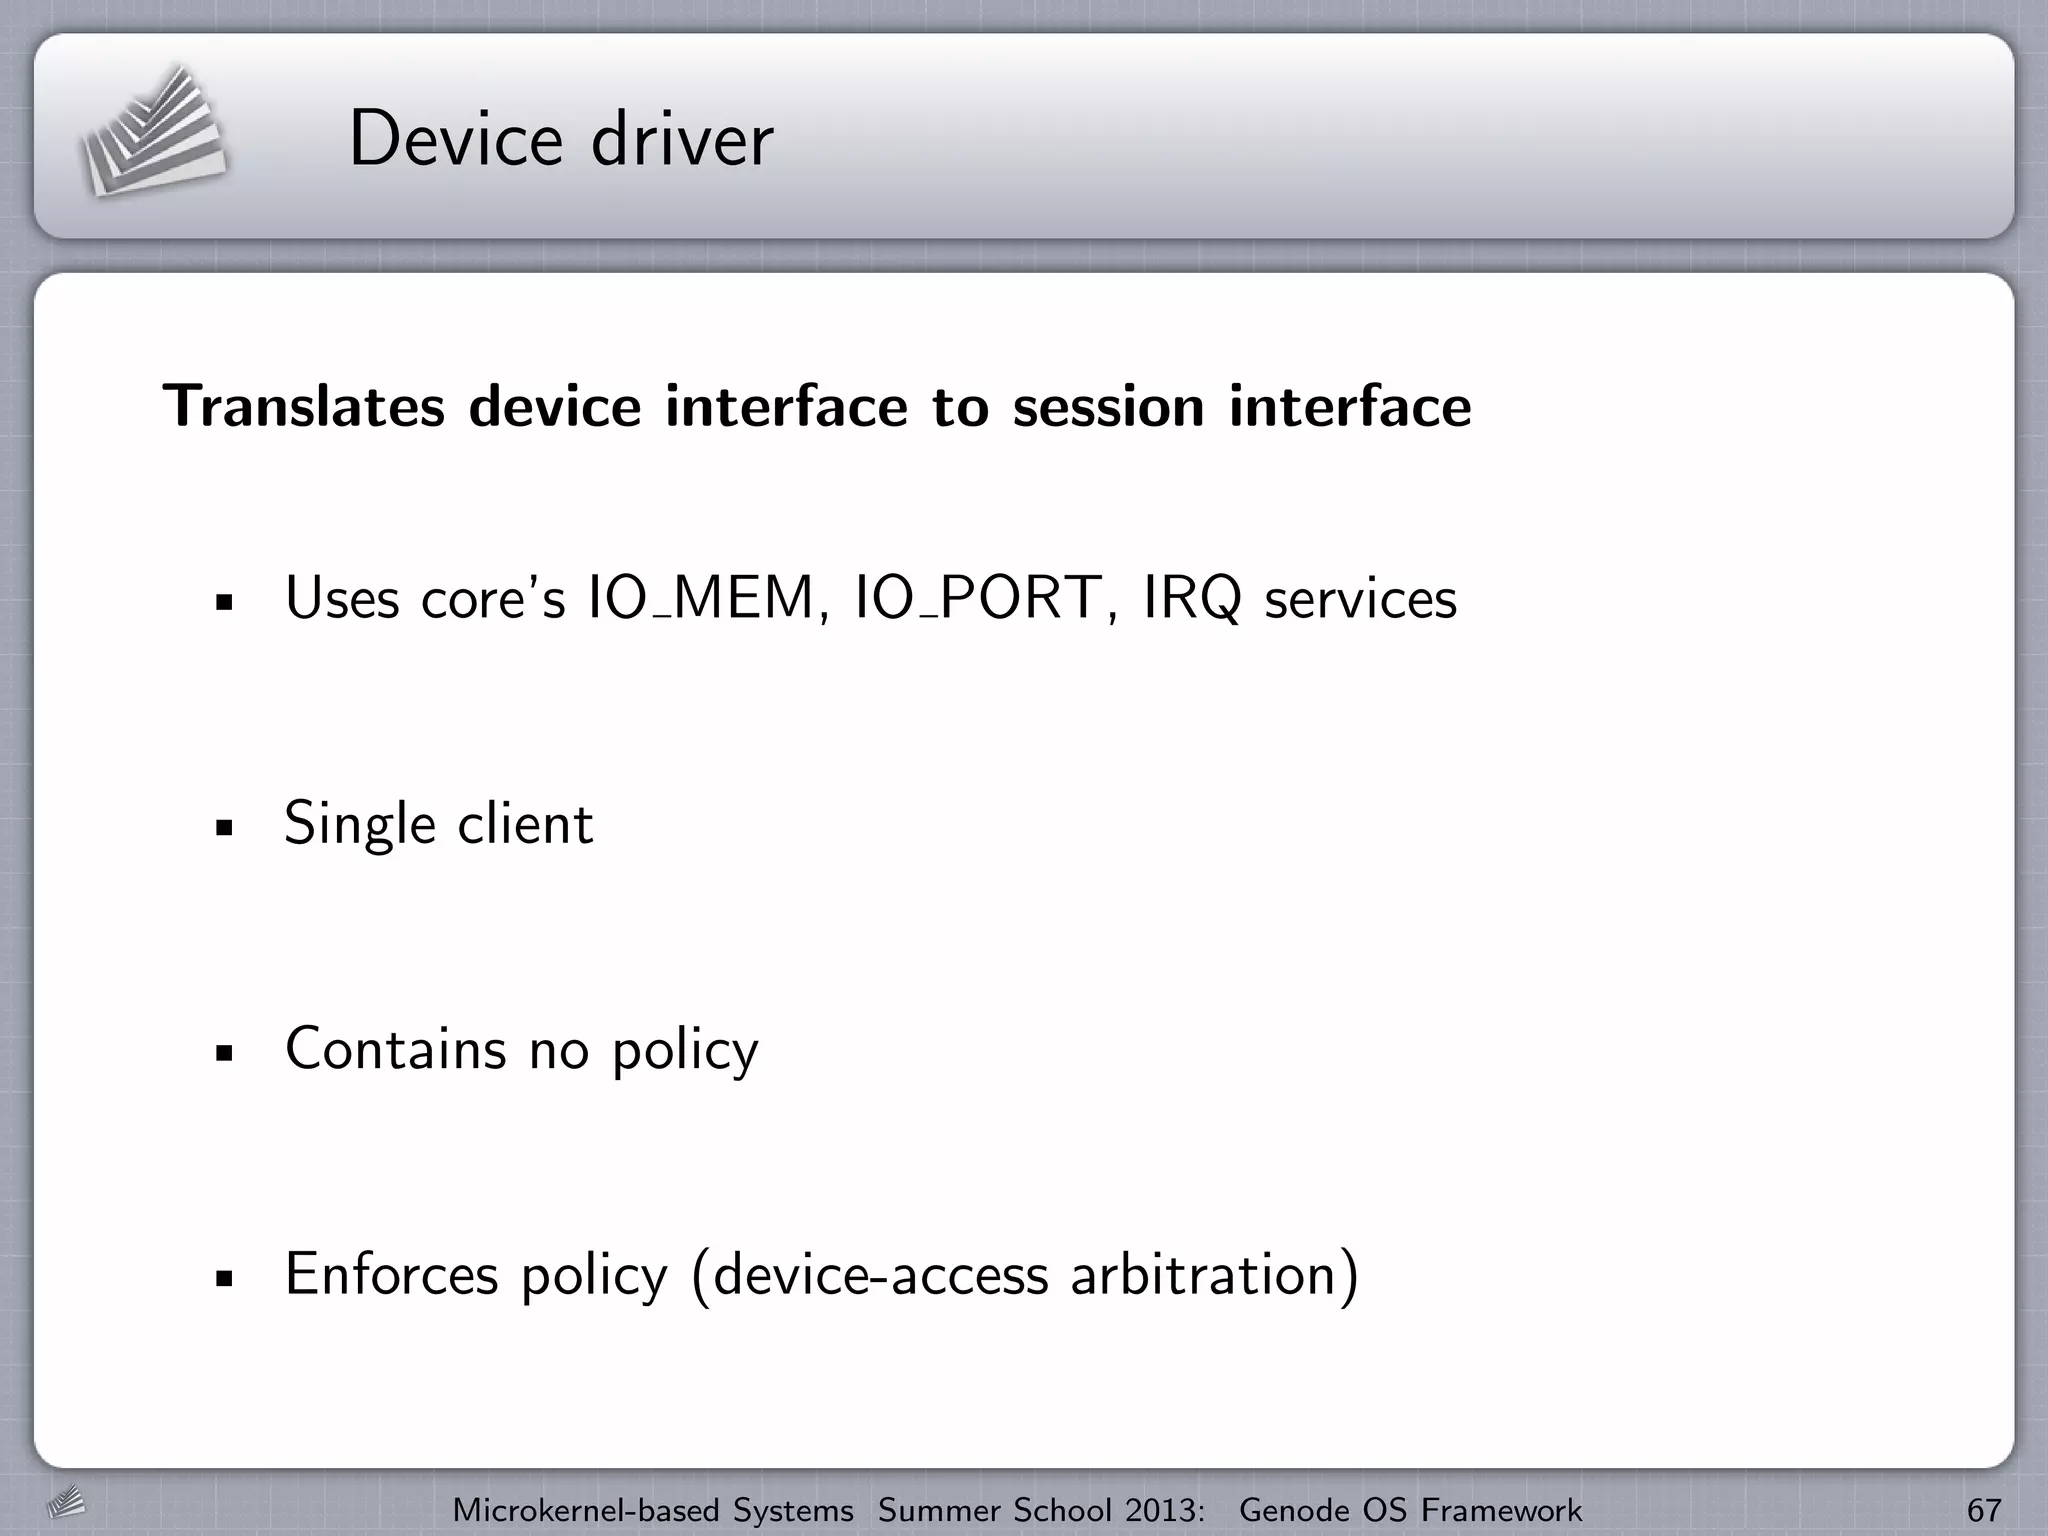This screenshot has height=1536, width=2048.
Task: Click the word 'IO_MEM' in the first bullet
Action: pos(700,599)
